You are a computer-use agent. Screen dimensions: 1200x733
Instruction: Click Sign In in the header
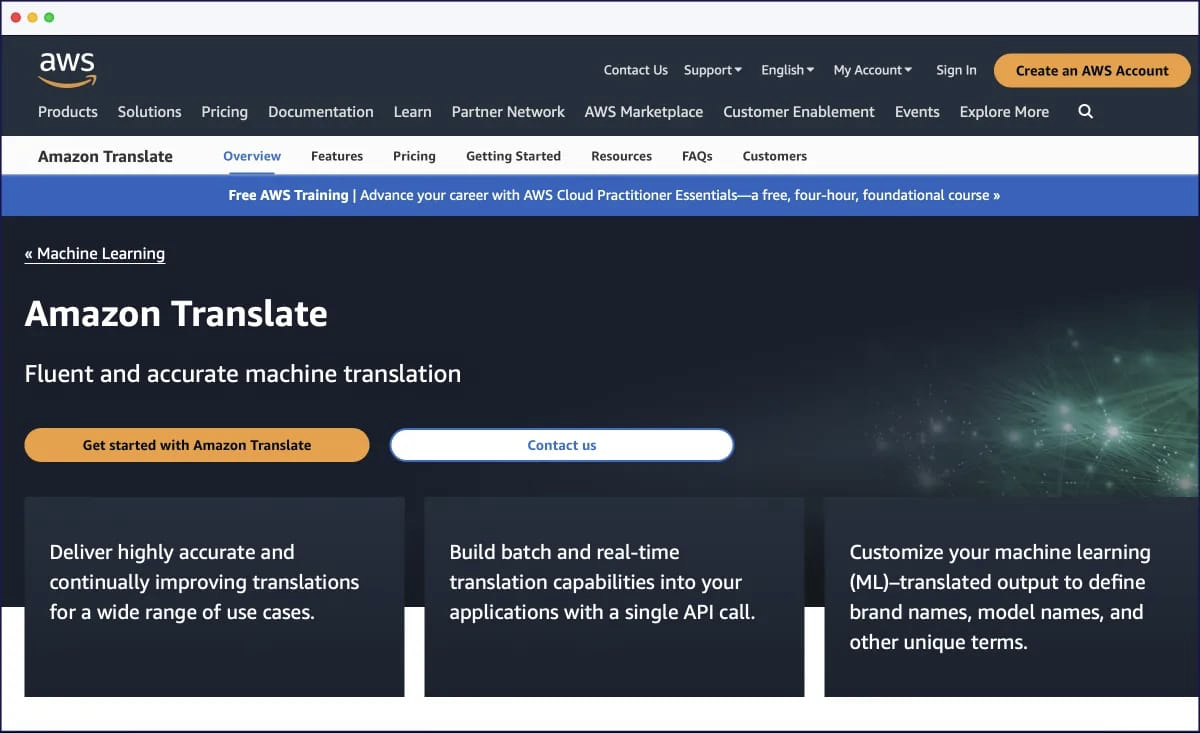pos(956,70)
